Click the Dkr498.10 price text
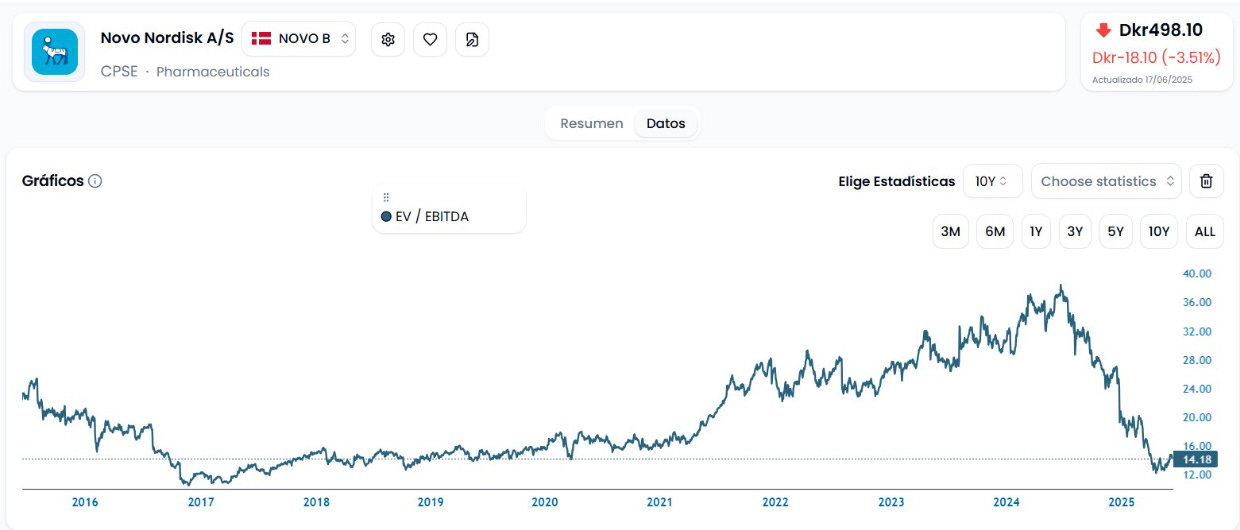The height and width of the screenshot is (530, 1240). pos(1160,30)
